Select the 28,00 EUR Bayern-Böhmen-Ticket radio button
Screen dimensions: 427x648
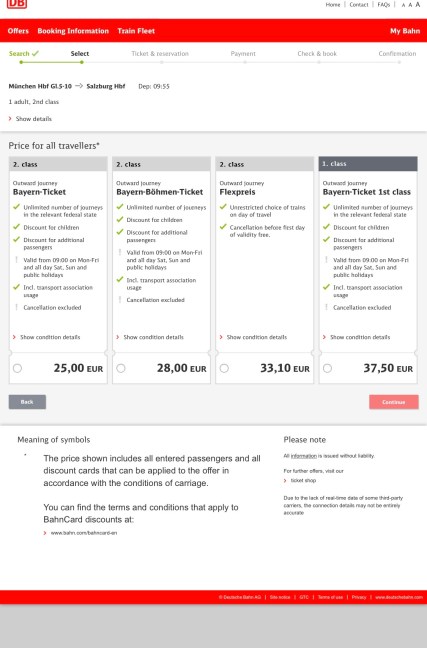click(x=121, y=368)
